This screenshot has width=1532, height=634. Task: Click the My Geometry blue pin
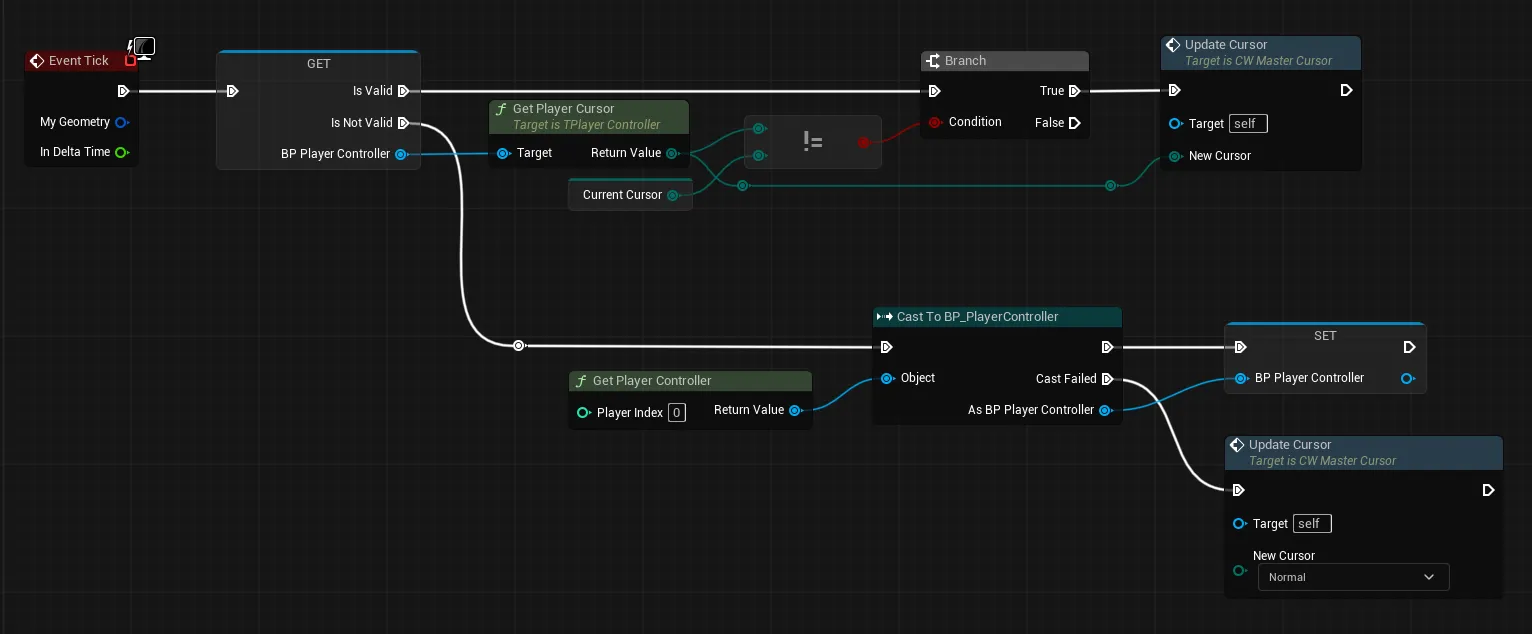coord(121,122)
